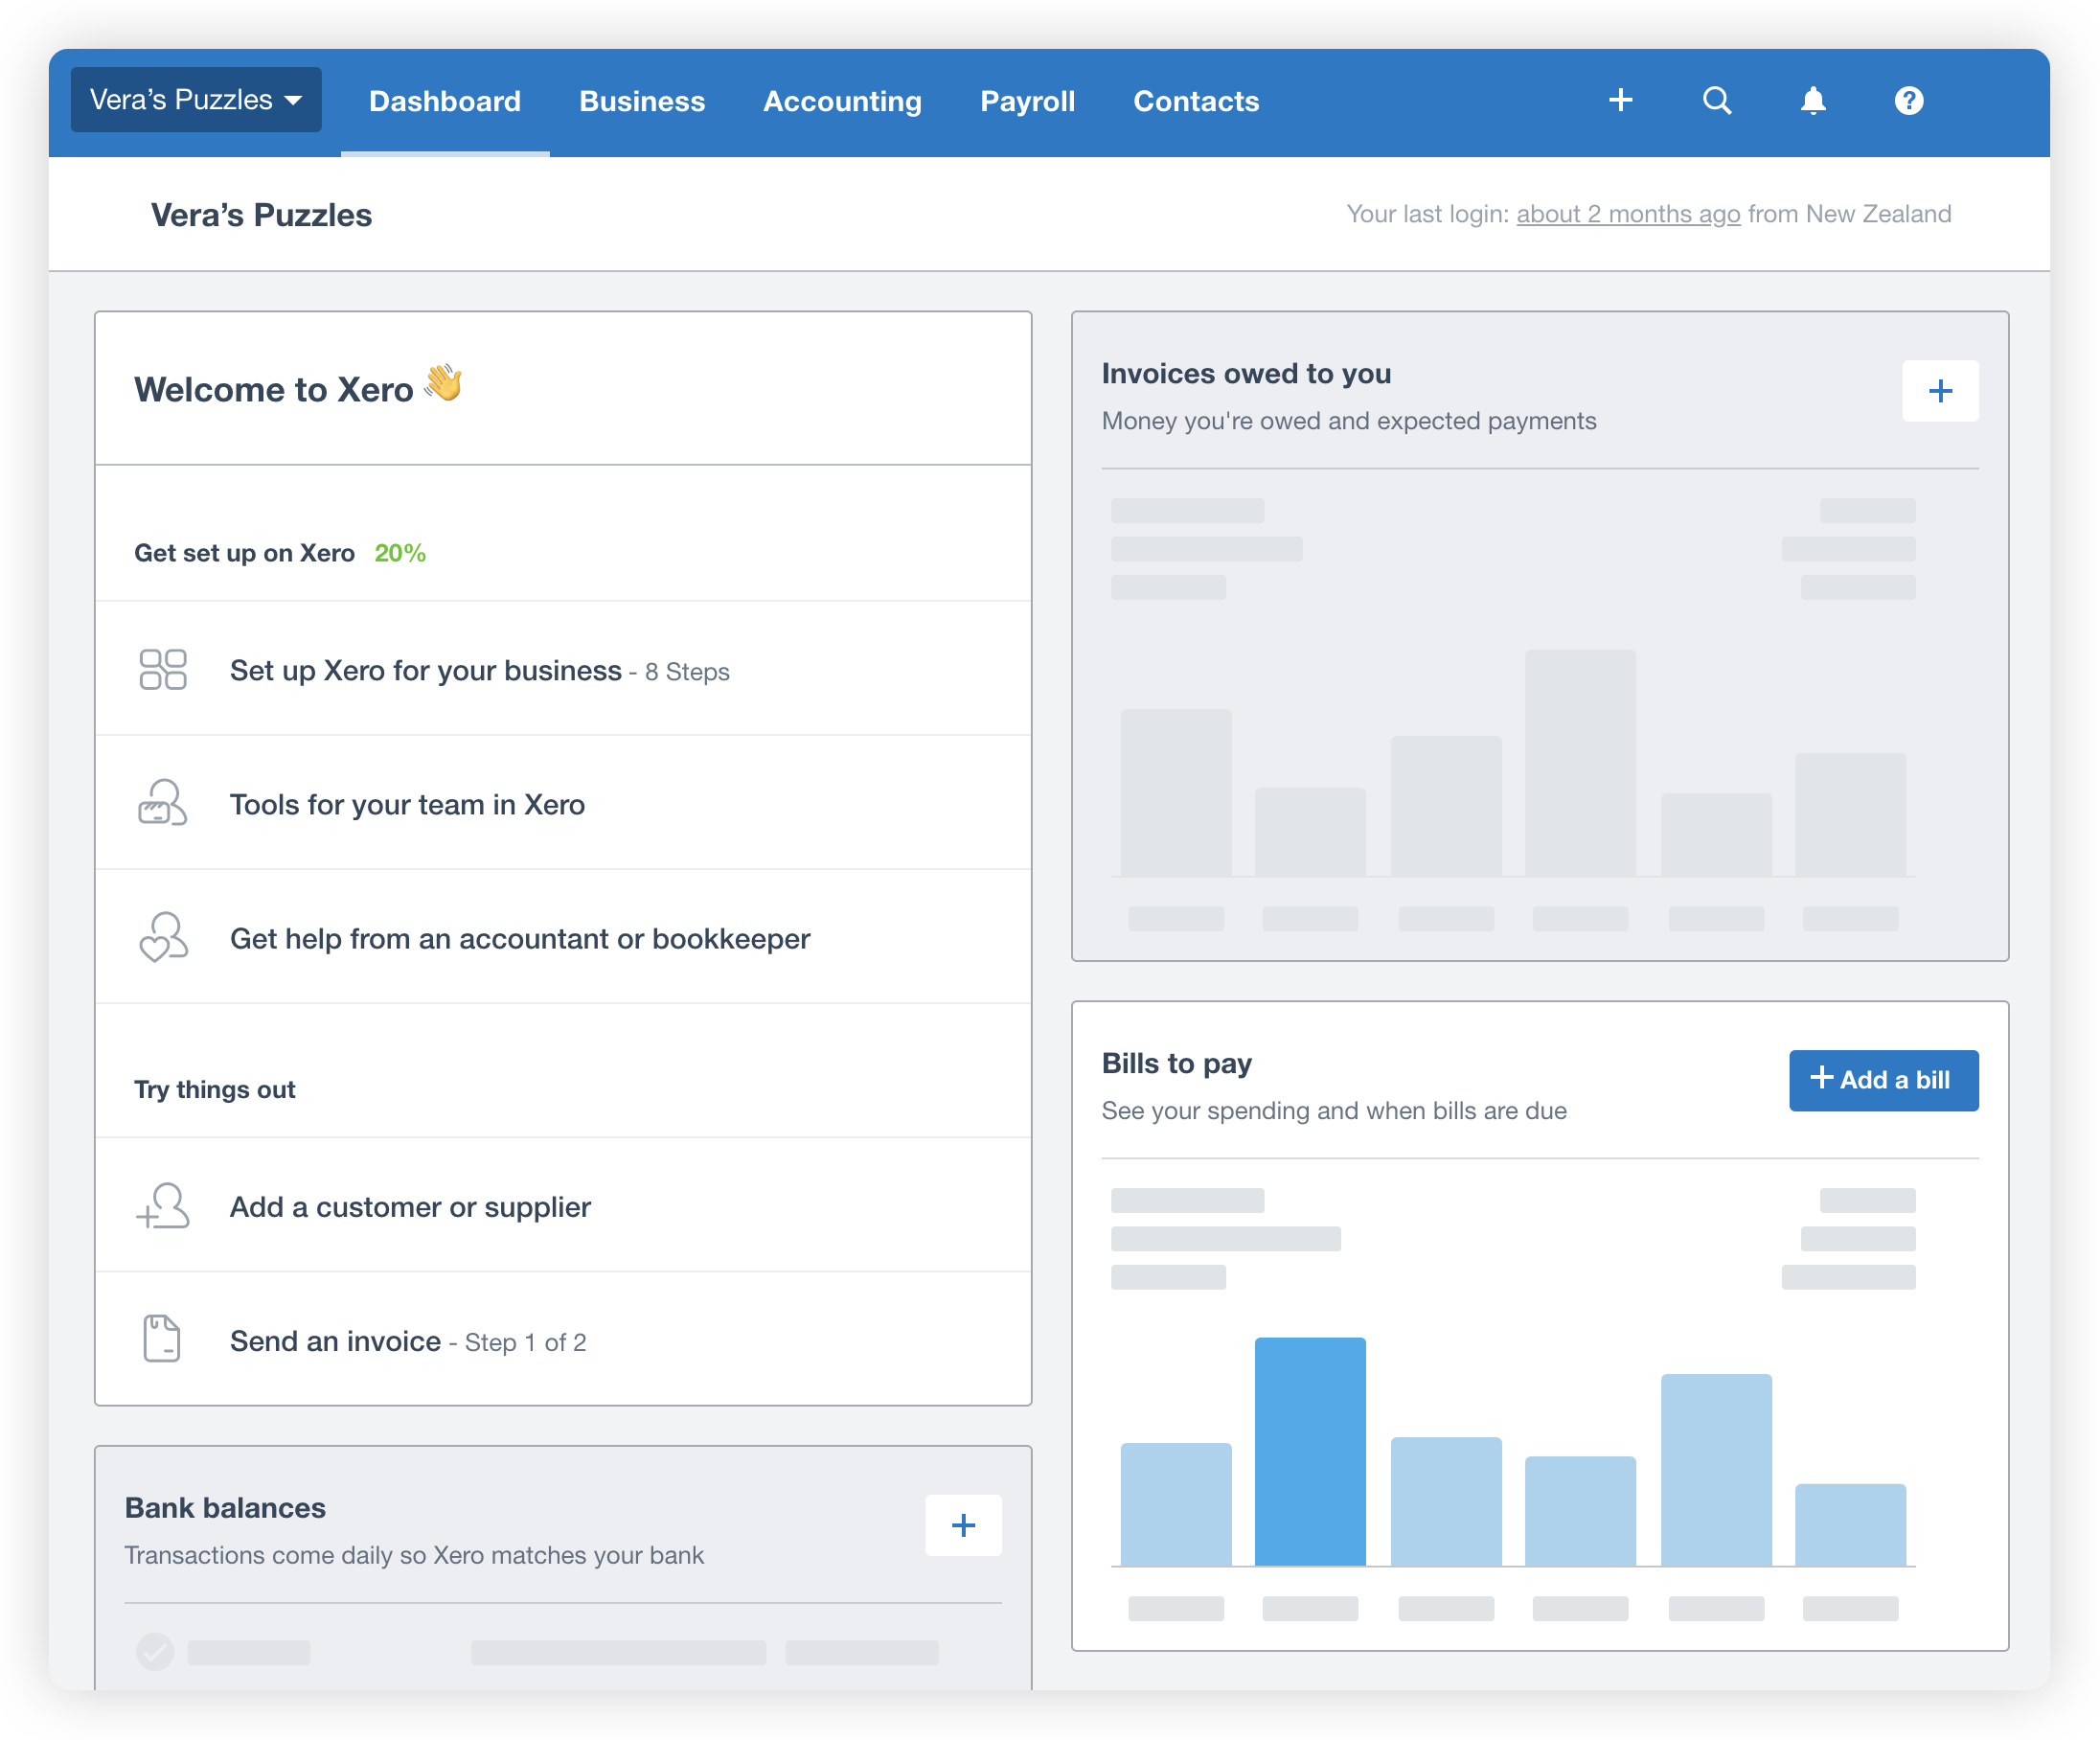Screen dimensions: 2100x1740
Task: Click the Add a customer person icon
Action: [163, 1206]
